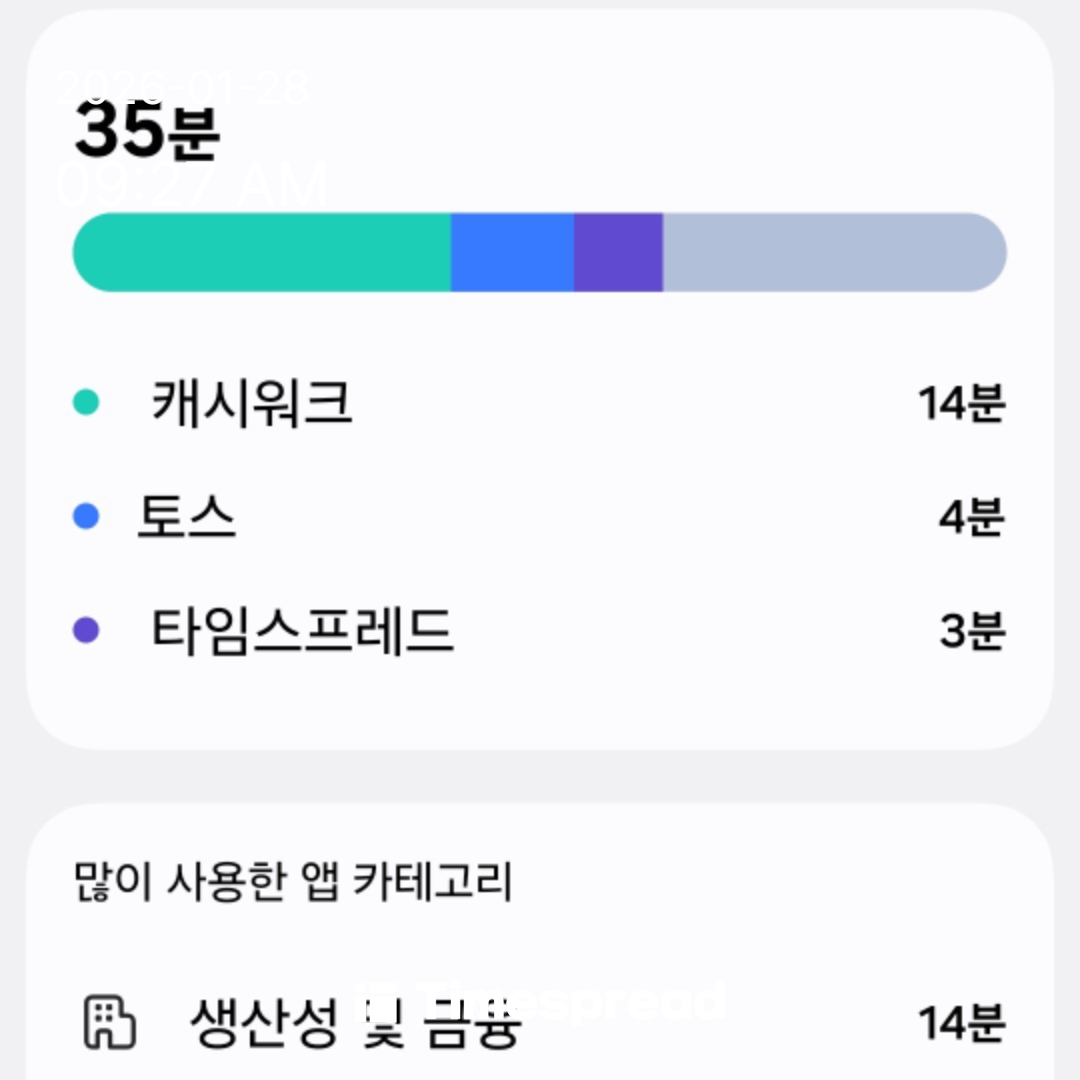Tap the 14분 duration of the productivity category
Image resolution: width=1080 pixels, height=1080 pixels.
click(x=961, y=1023)
